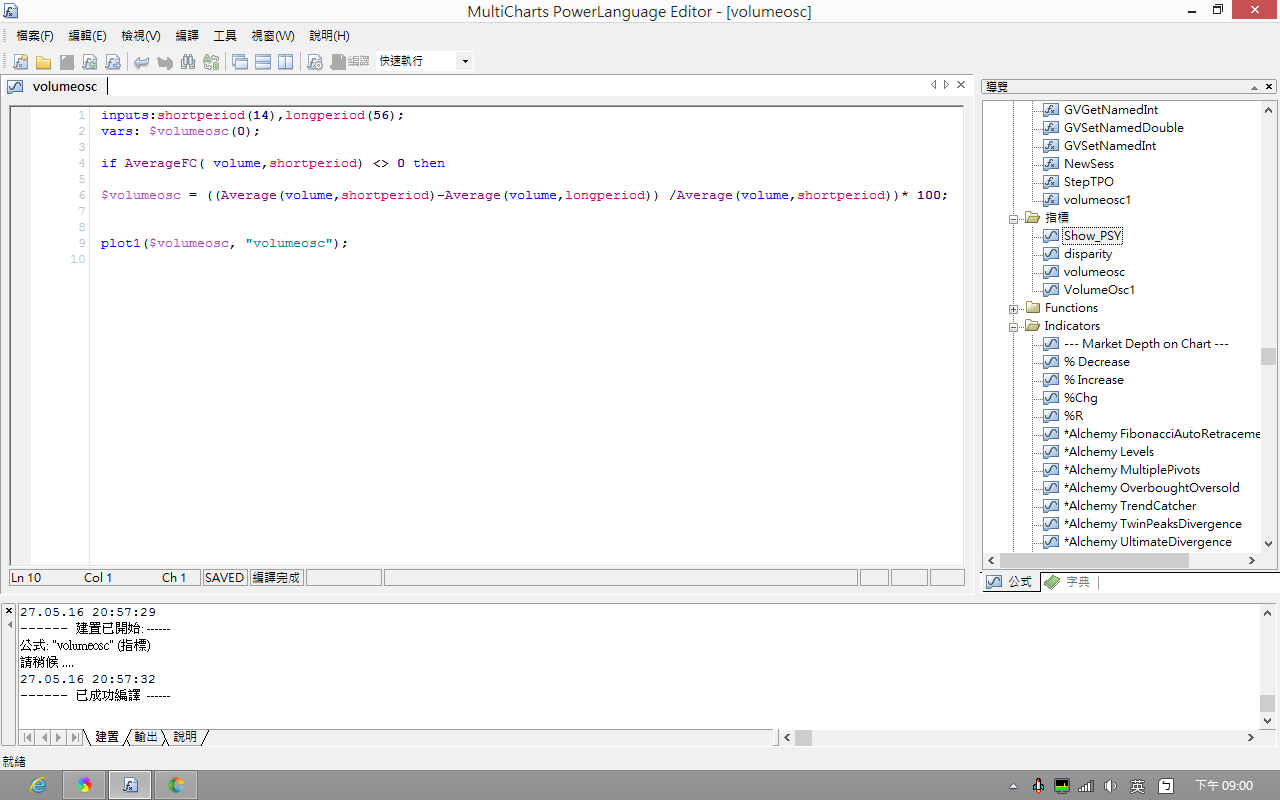Click the binoculars find icon

tap(188, 62)
